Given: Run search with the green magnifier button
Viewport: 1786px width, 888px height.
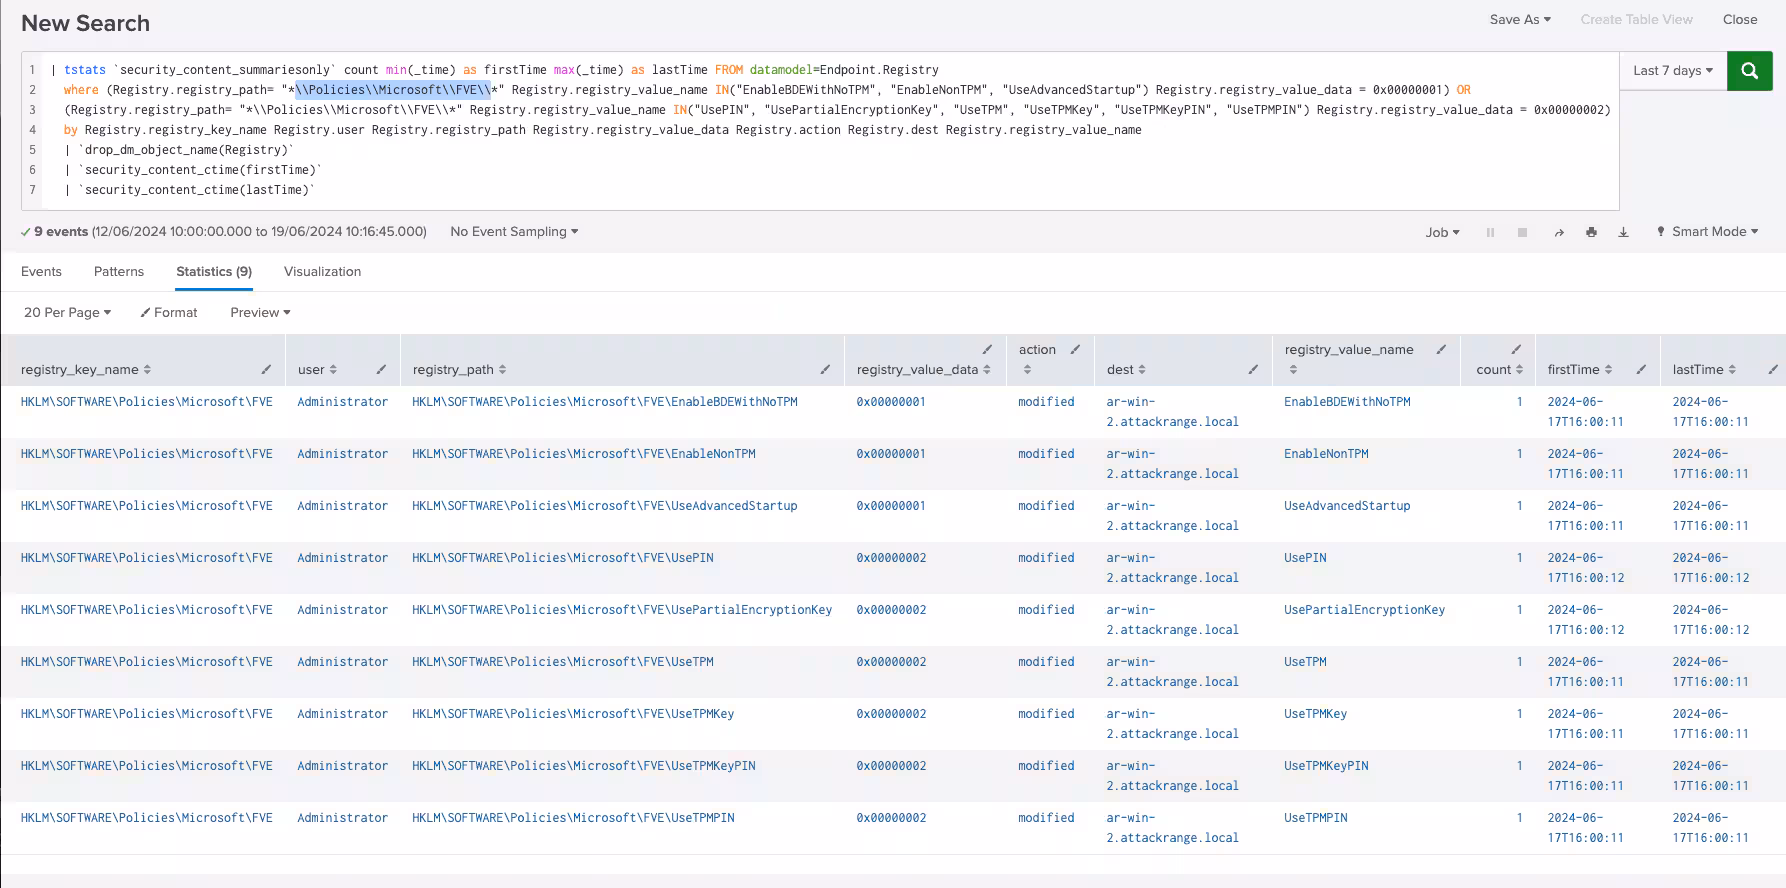Looking at the screenshot, I should (x=1749, y=71).
